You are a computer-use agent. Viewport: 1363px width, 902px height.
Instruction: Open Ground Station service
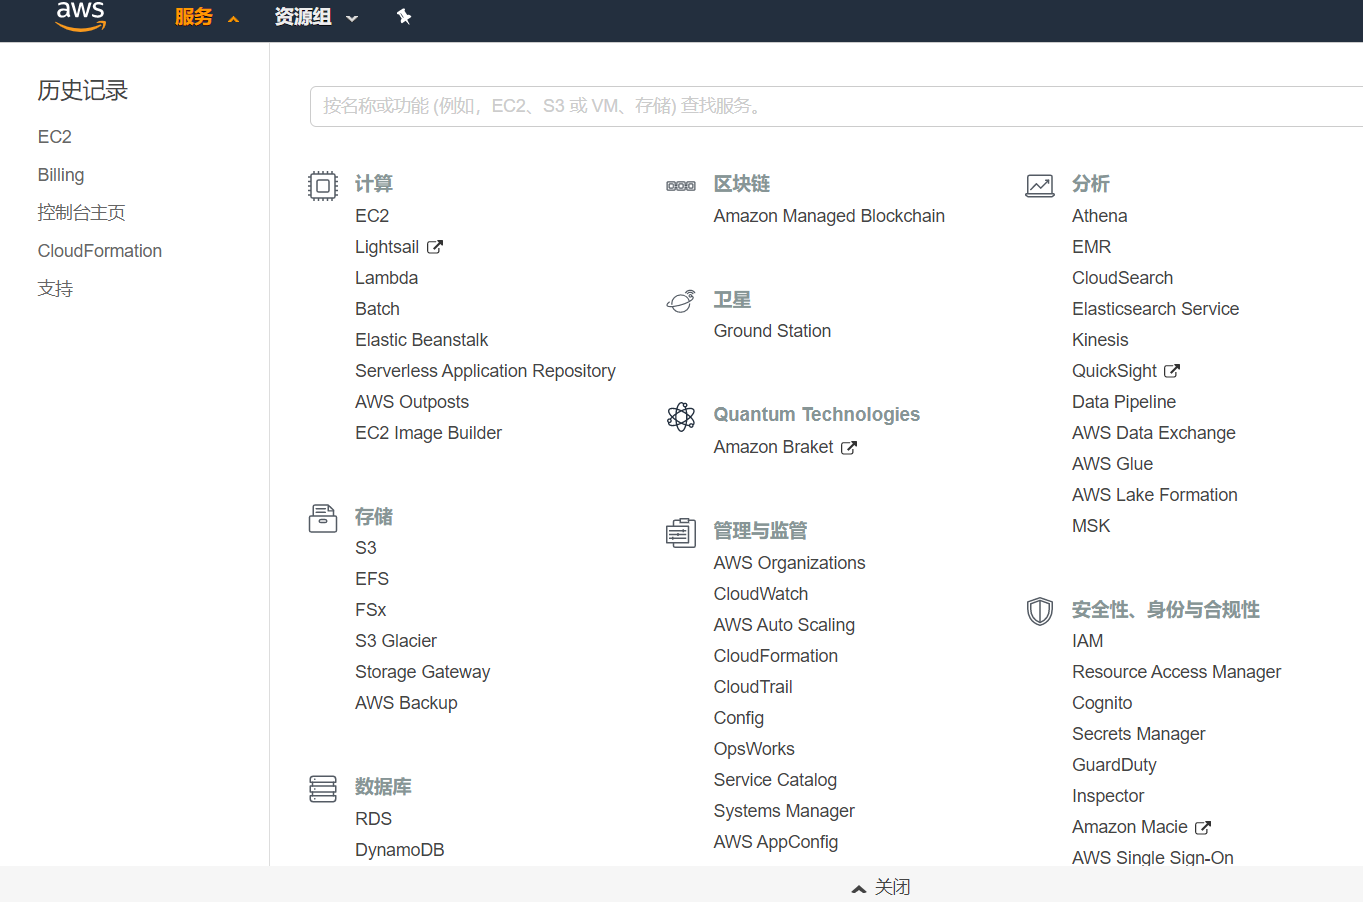click(772, 331)
